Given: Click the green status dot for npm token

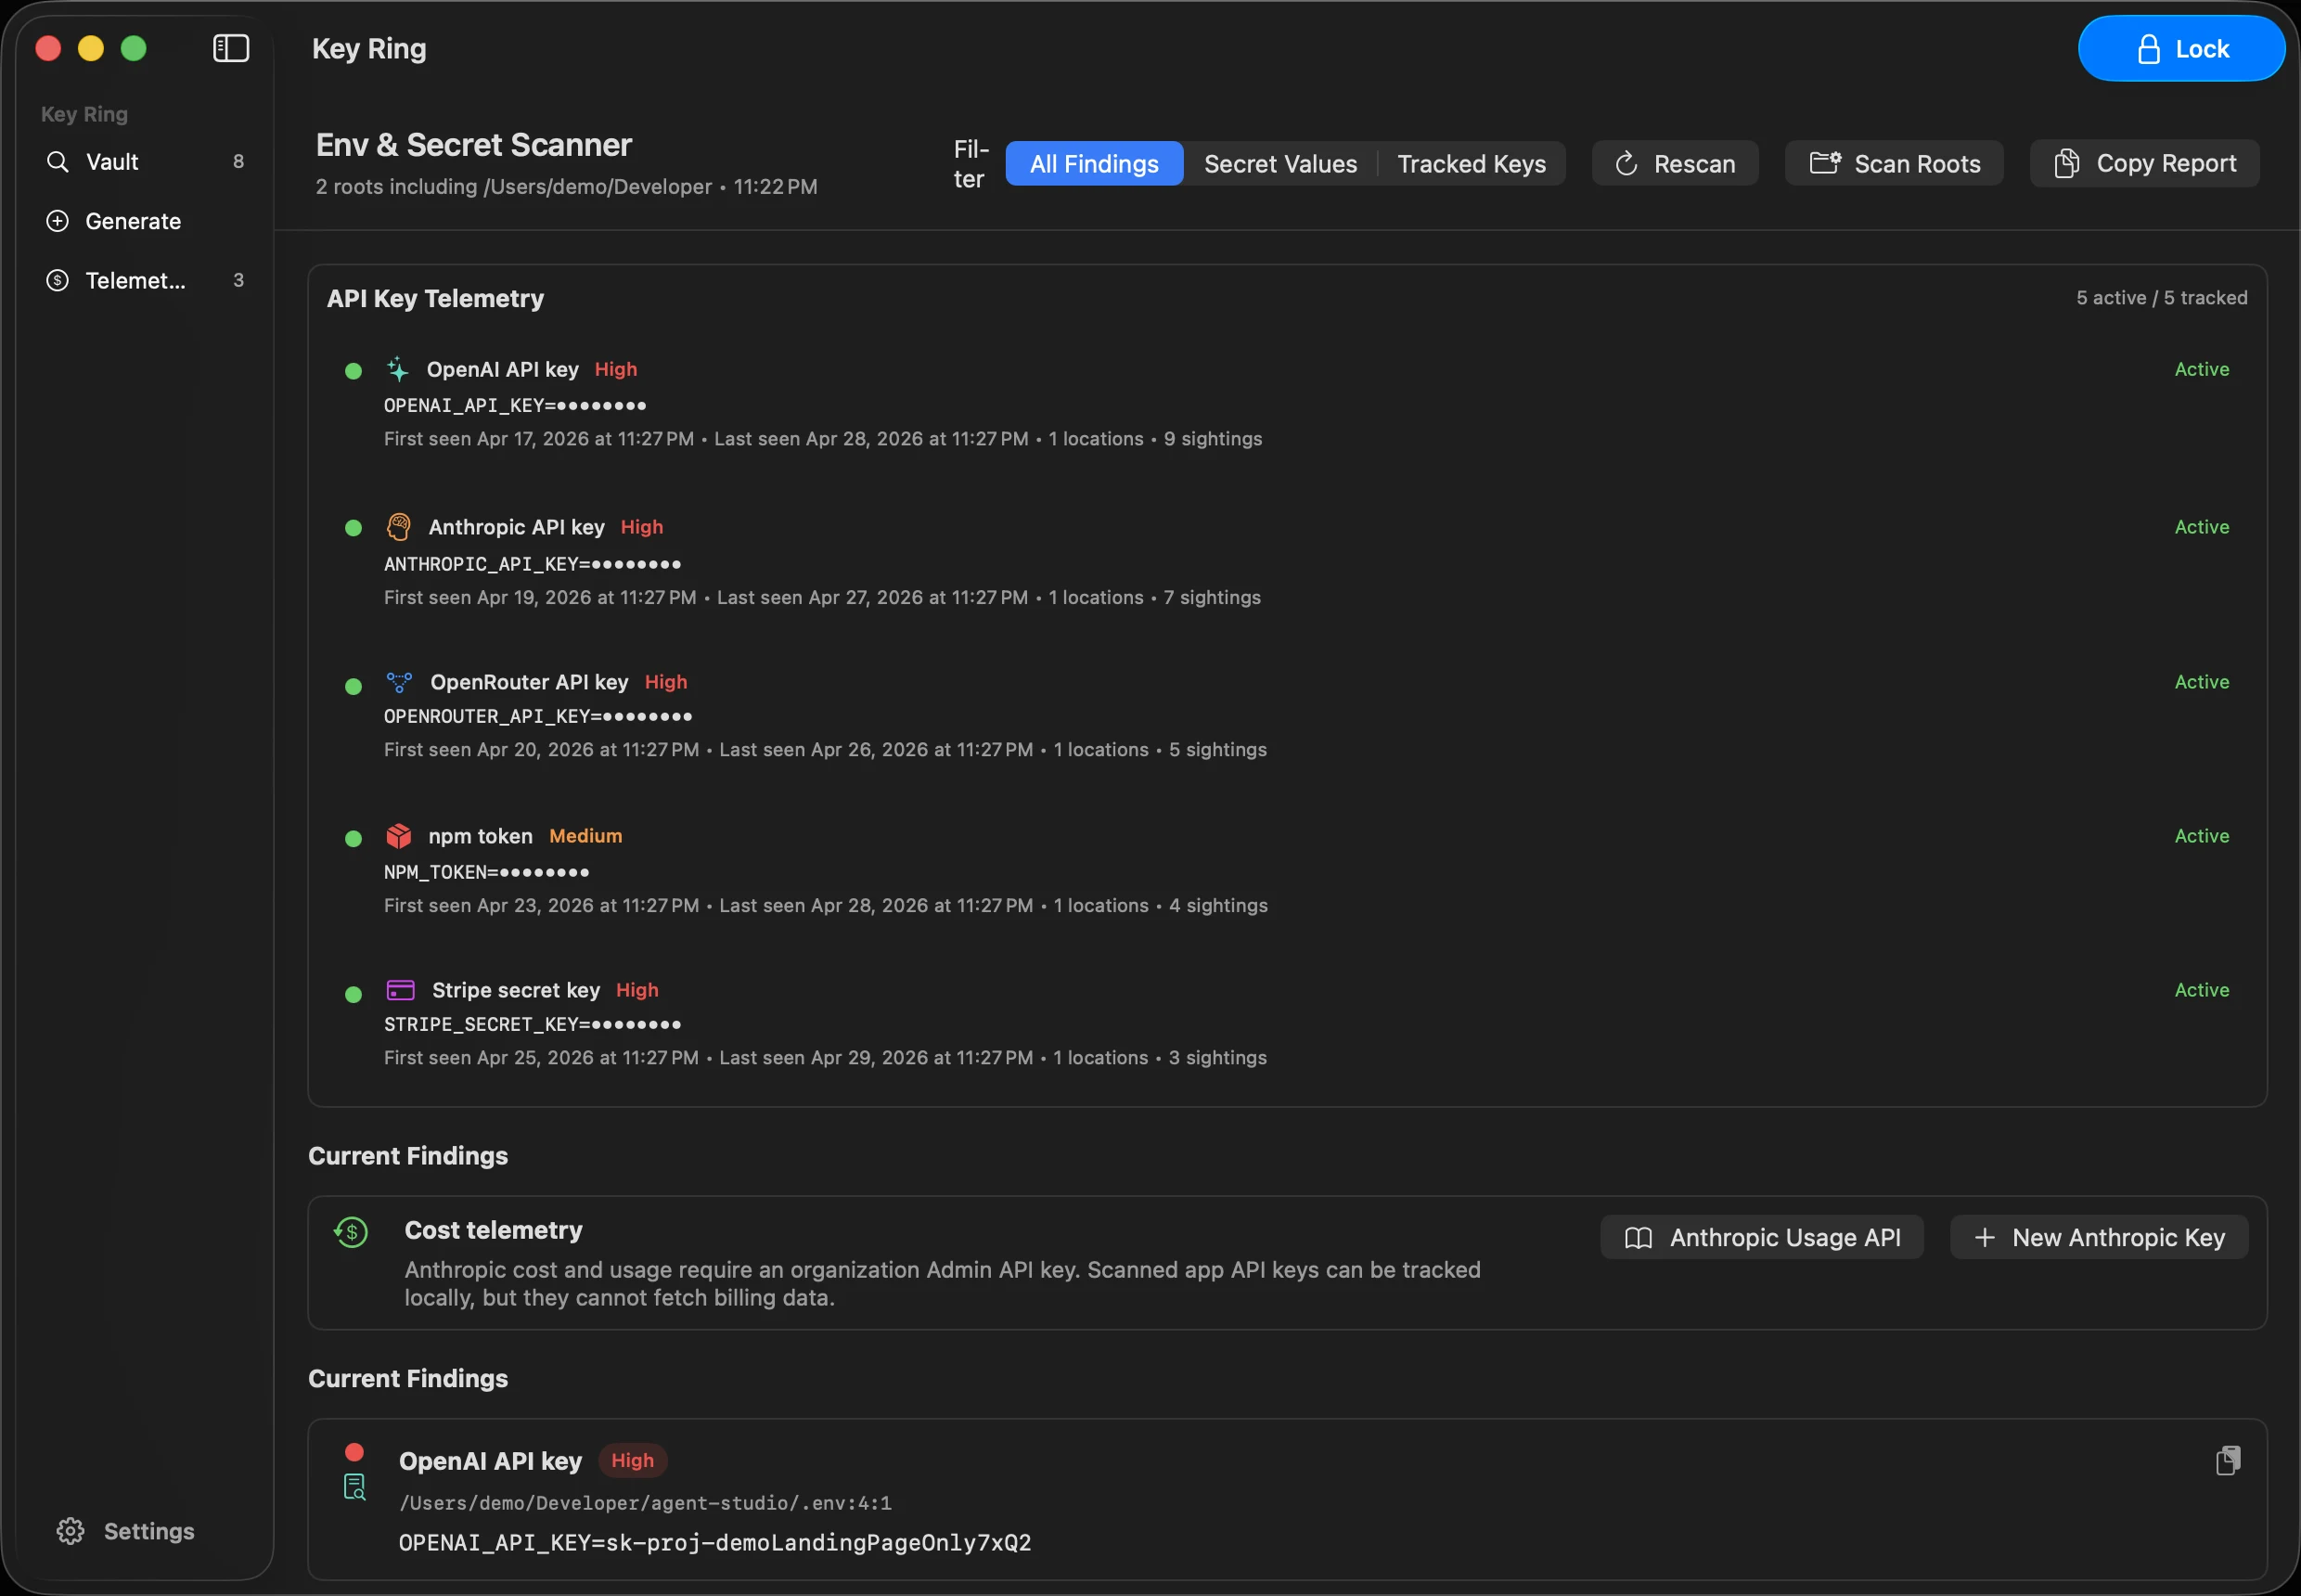Looking at the screenshot, I should [x=353, y=839].
